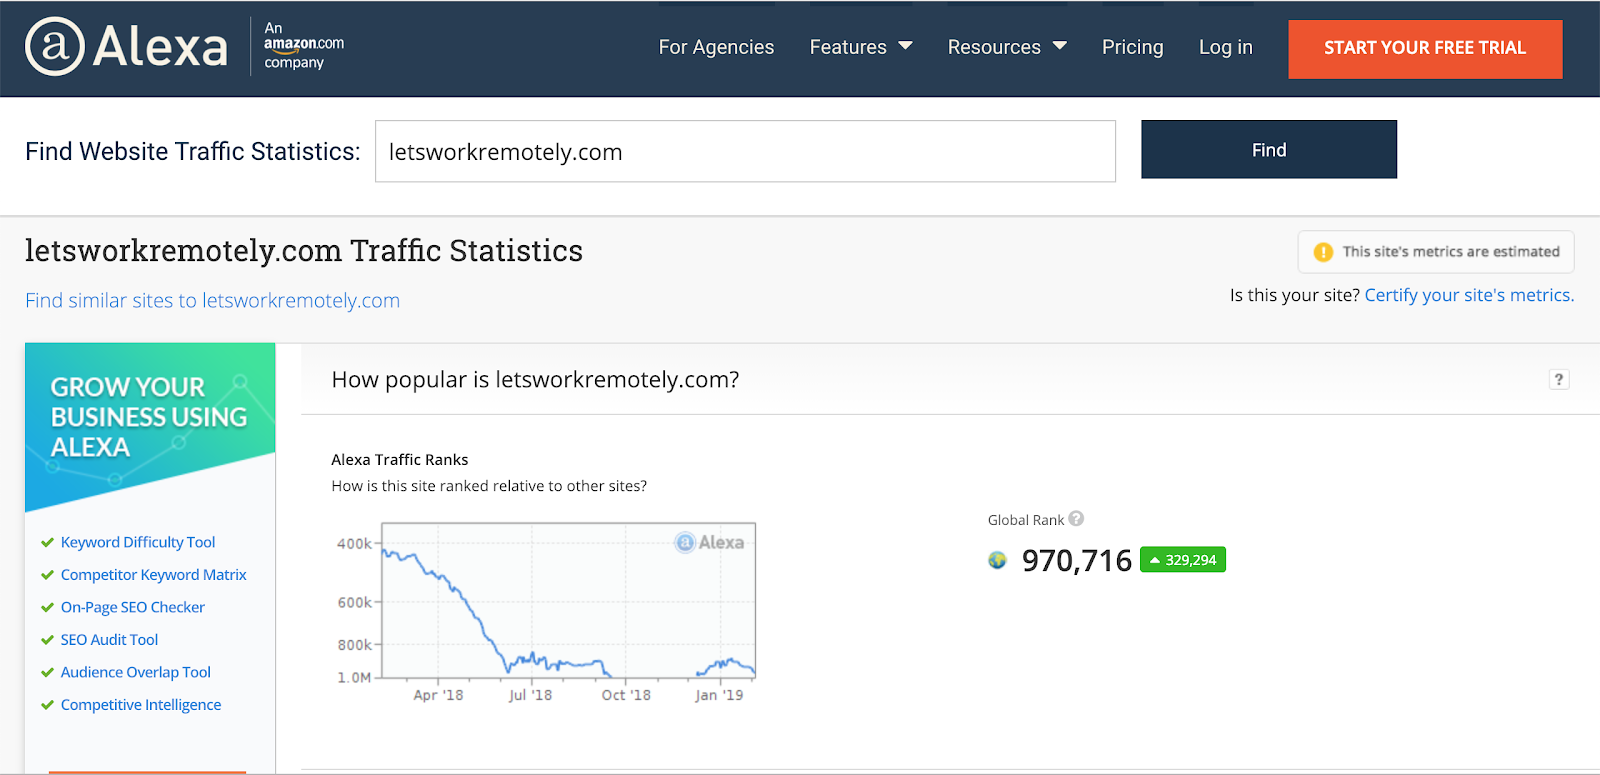Open the Competitor Keyword Matrix link
Image resolution: width=1600 pixels, height=775 pixels.
[x=153, y=575]
